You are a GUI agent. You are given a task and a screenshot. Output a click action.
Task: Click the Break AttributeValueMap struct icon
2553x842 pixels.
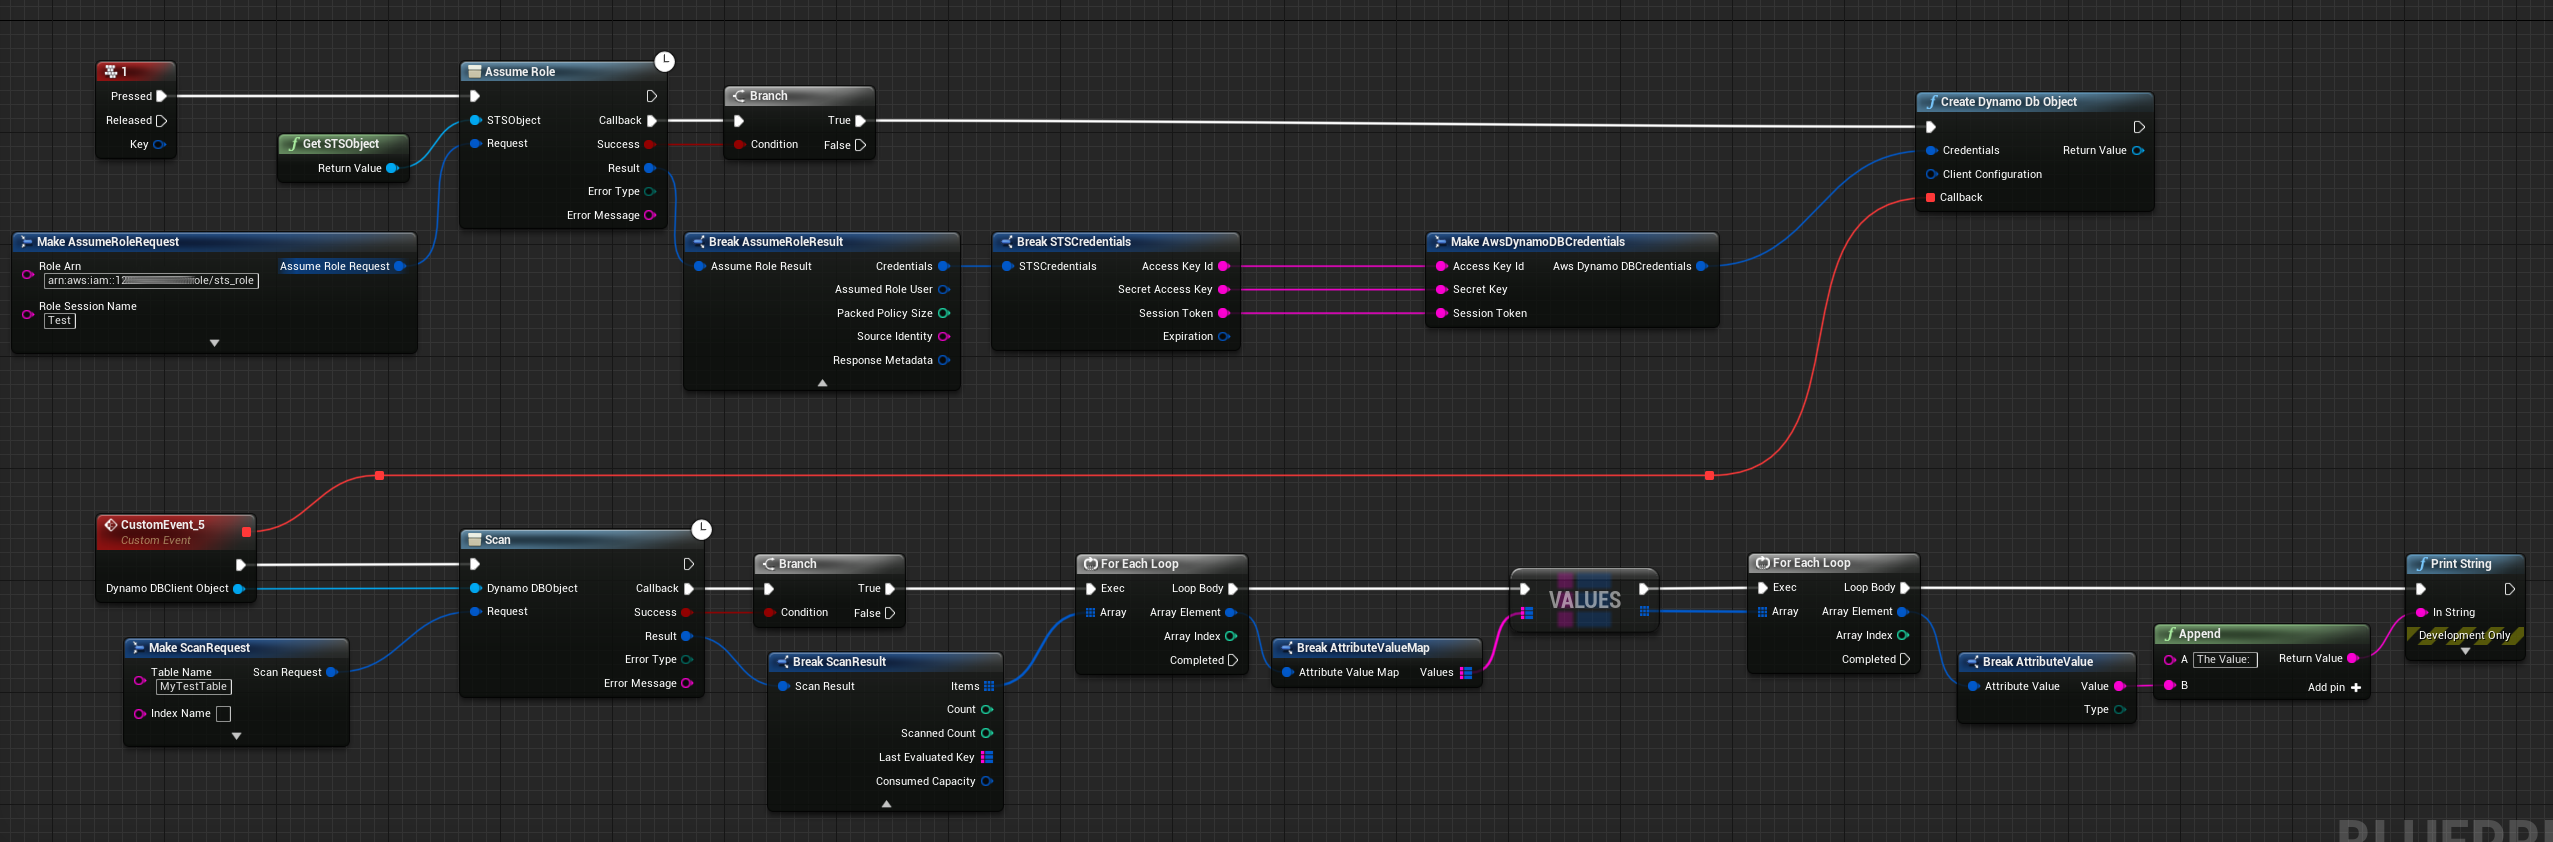(1287, 648)
